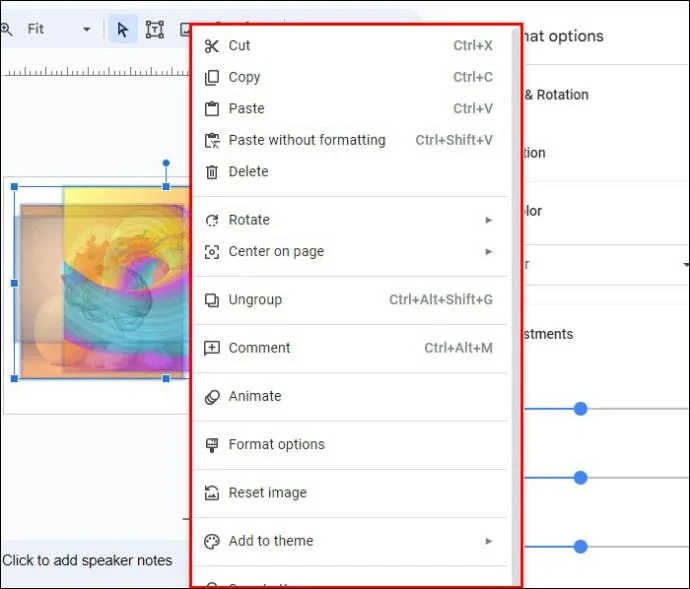Image resolution: width=690 pixels, height=589 pixels.
Task: Click the Delete trash icon
Action: [212, 172]
